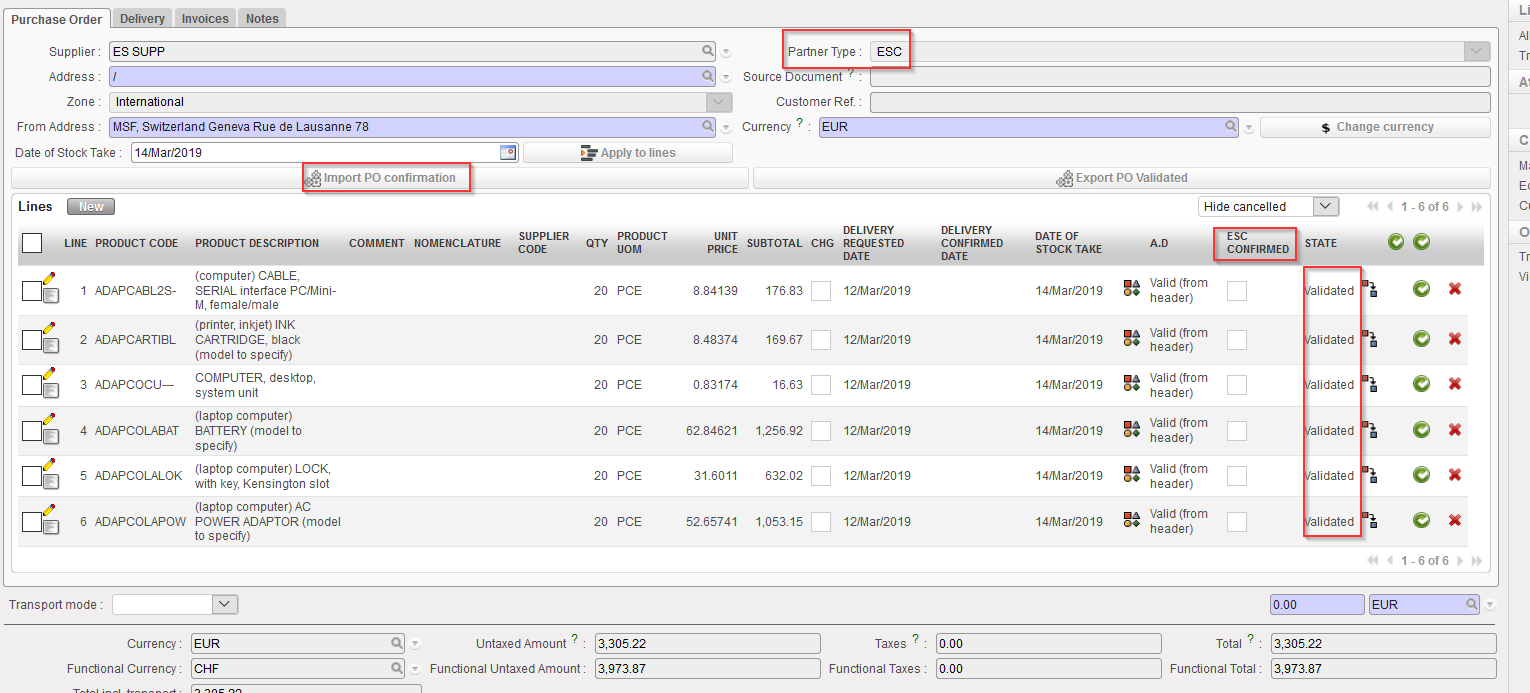1530x693 pixels.
Task: Click the green confirm icon on line 2
Action: coord(1421,339)
